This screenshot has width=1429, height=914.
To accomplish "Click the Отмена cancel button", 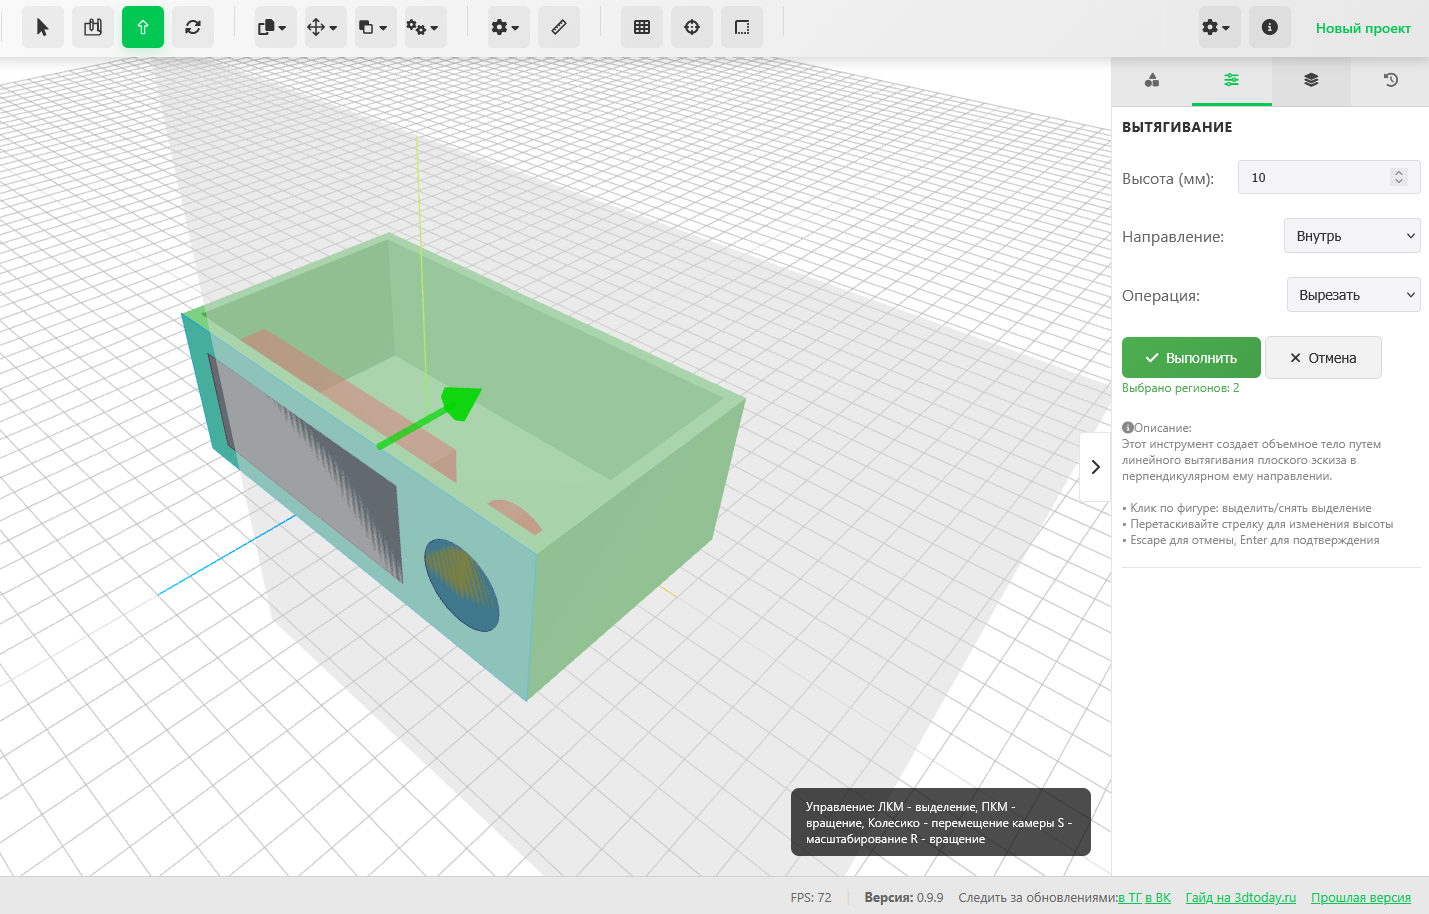I will pyautogui.click(x=1323, y=358).
